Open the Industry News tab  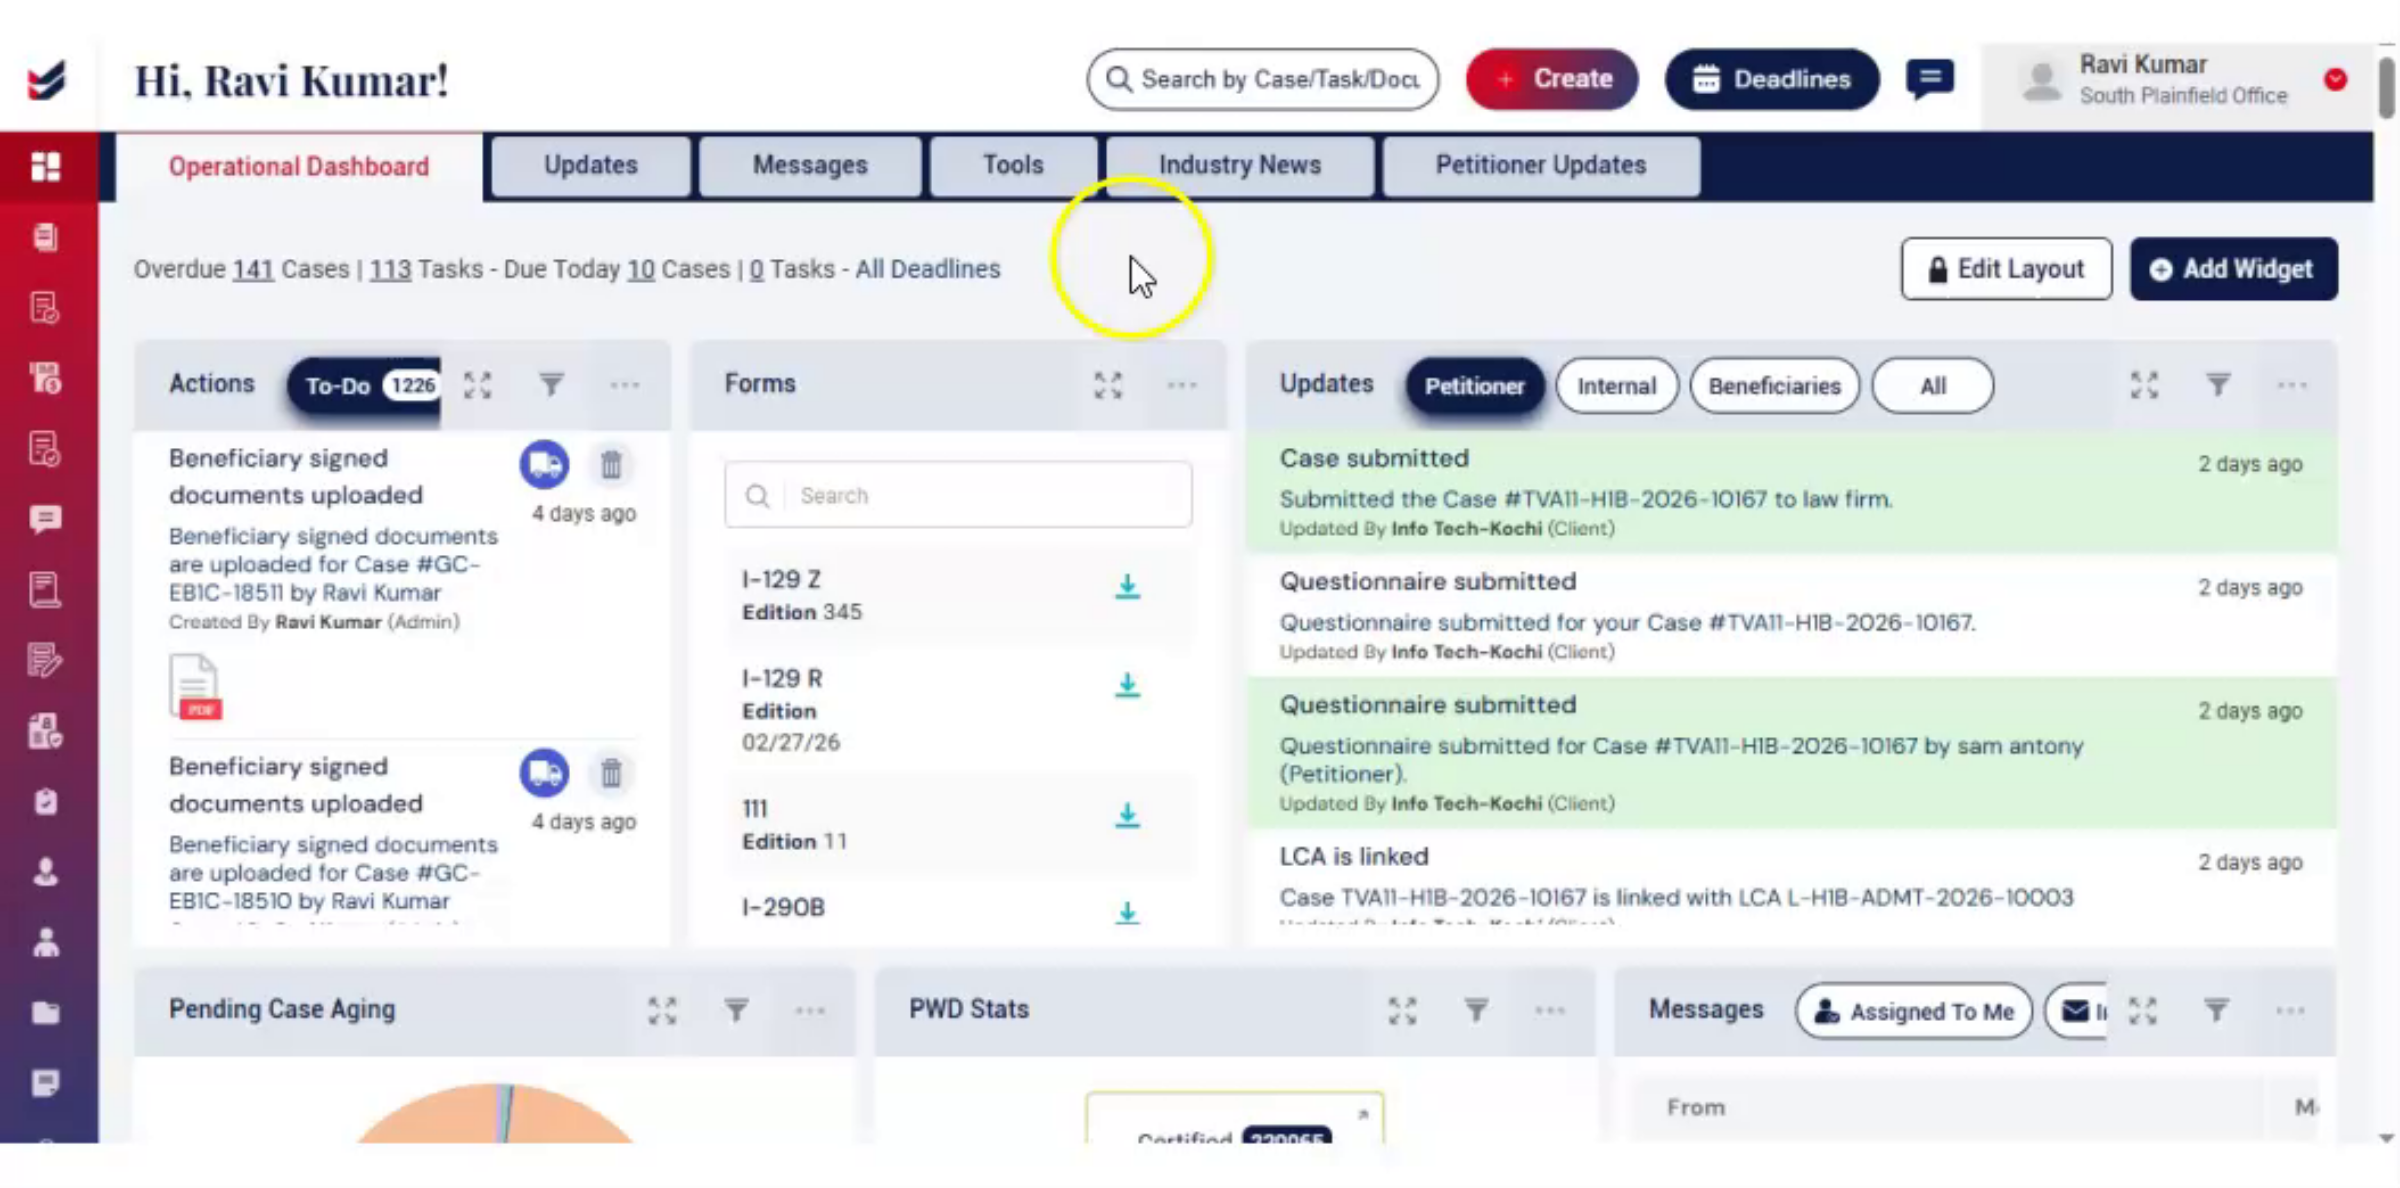point(1240,165)
